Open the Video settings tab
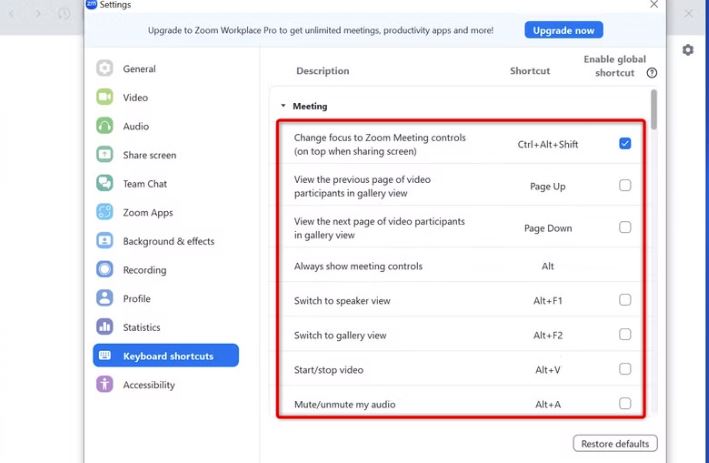Viewport: 709px width, 463px height. pos(166,97)
